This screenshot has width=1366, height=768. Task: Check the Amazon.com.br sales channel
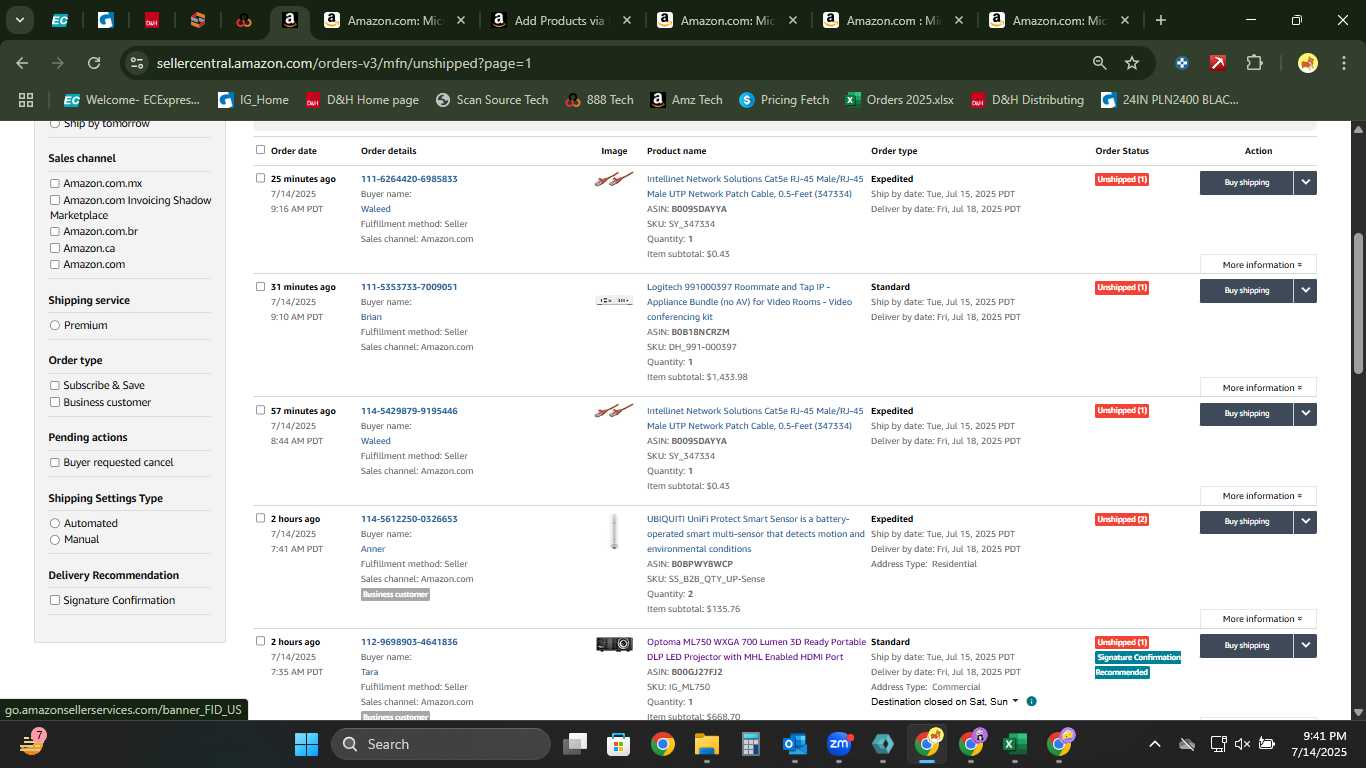55,232
